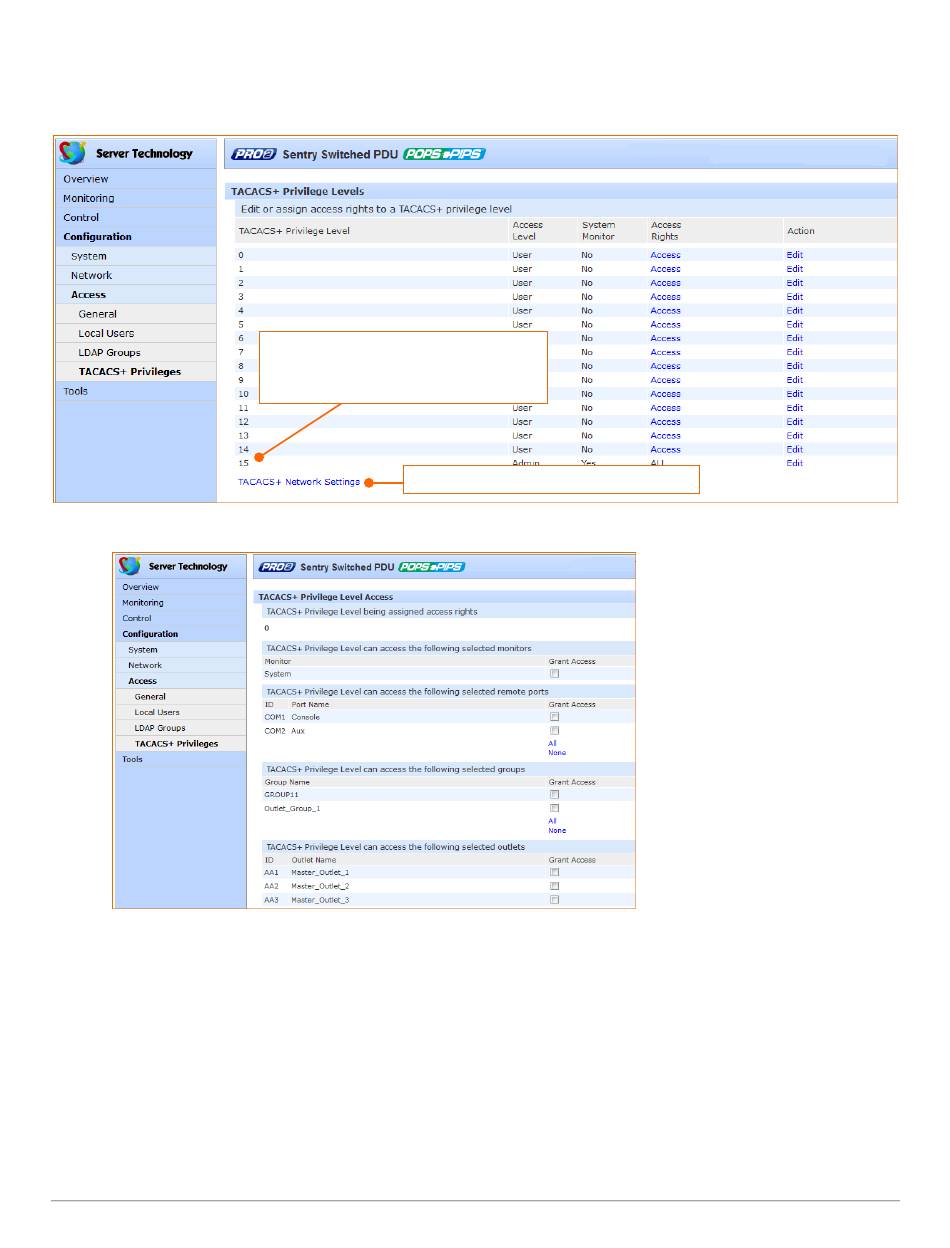Viewport: 950px width, 1248px height.
Task: Click the POPS PIPS badge in lower banner
Action: tap(431, 567)
